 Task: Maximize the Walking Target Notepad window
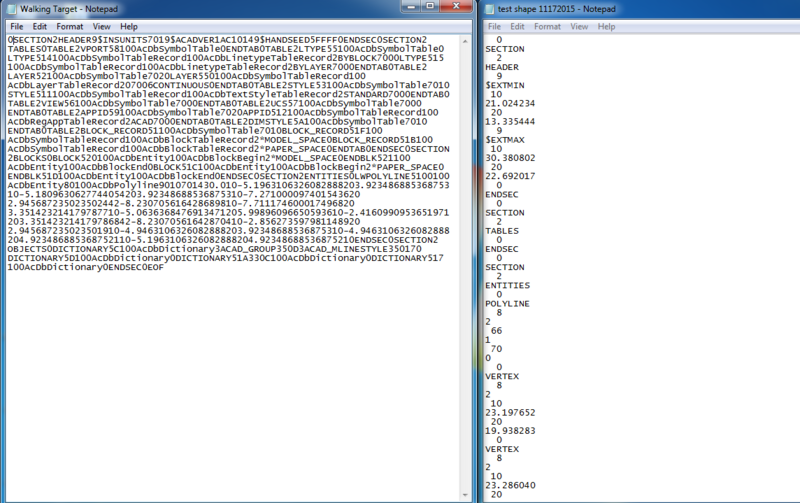click(x=430, y=6)
